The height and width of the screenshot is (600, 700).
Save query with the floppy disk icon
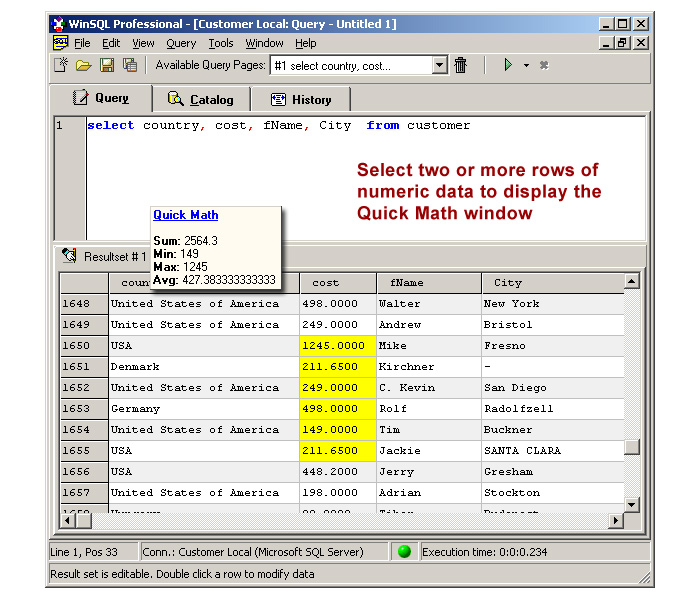pos(107,66)
